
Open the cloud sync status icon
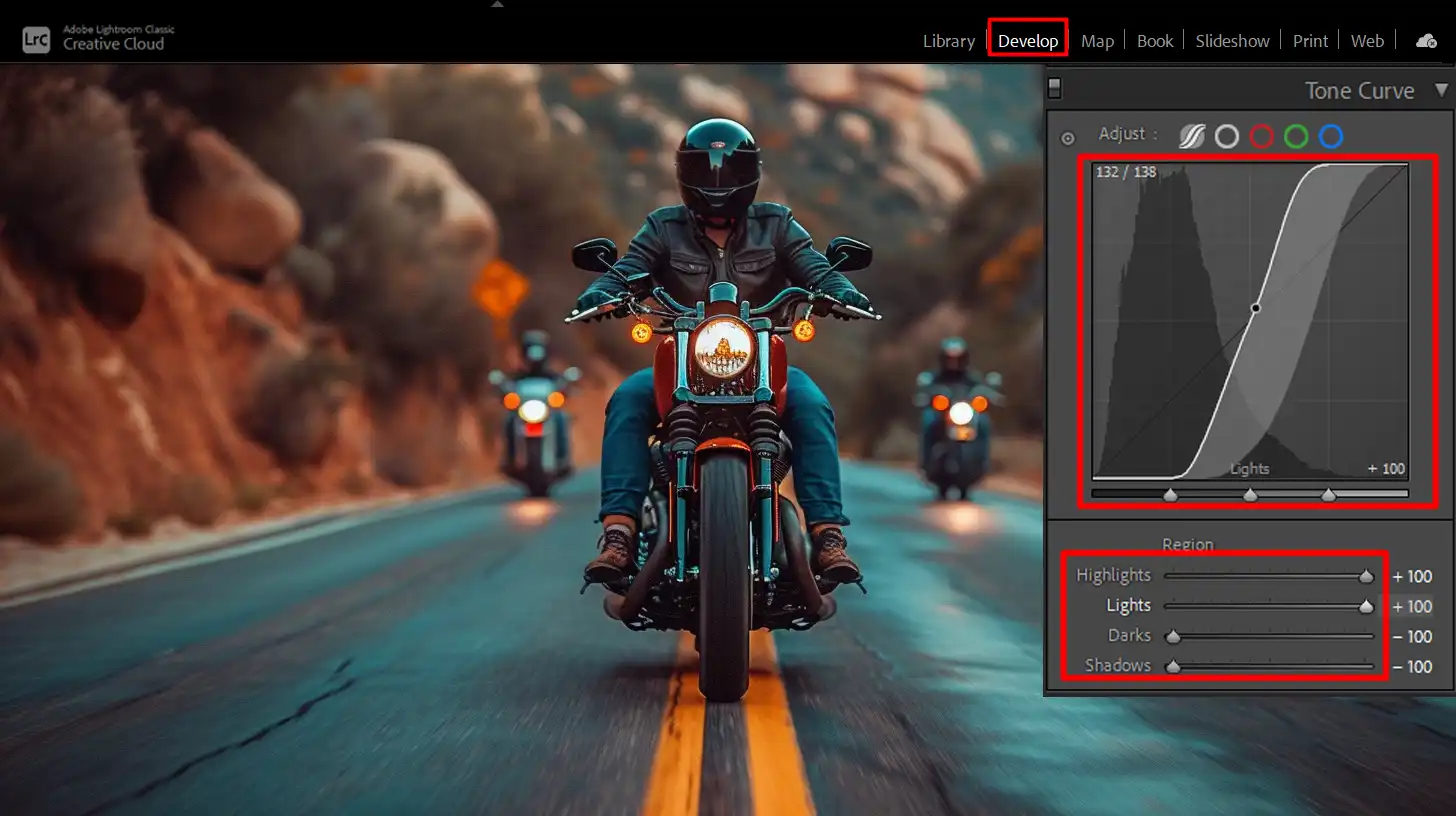click(x=1426, y=41)
